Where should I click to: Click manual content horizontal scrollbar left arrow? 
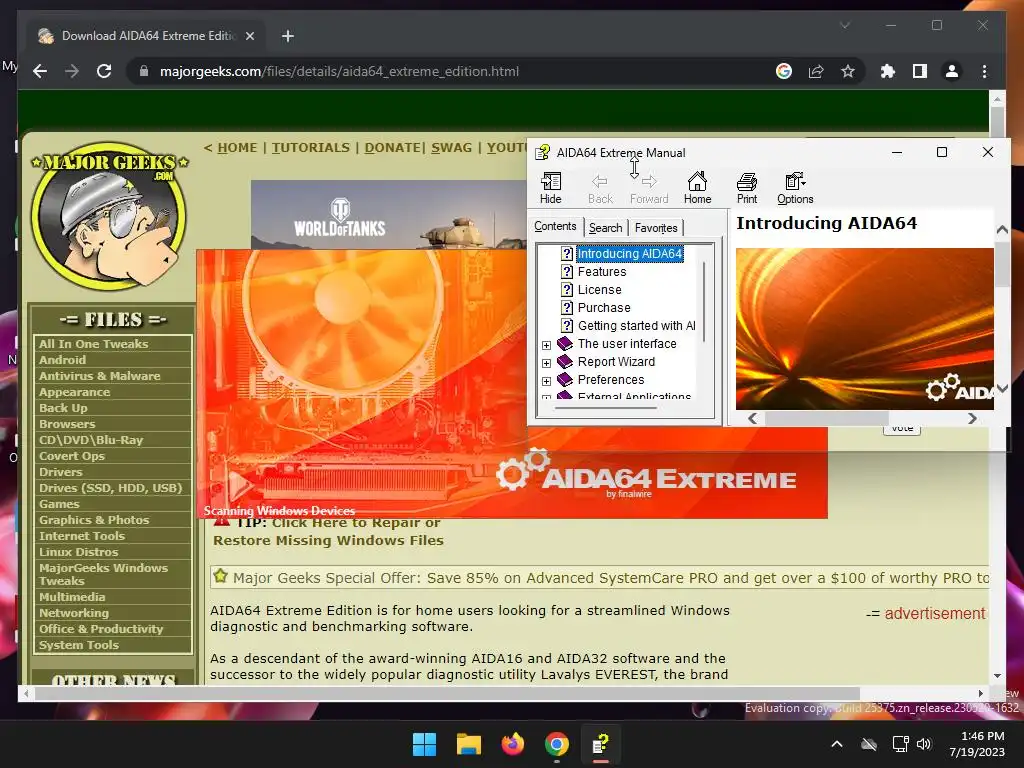(752, 419)
